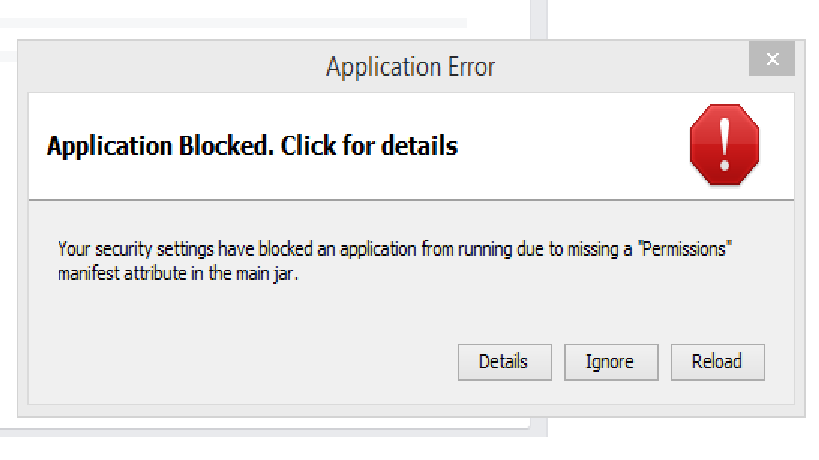Click the "Application Blocked. Click for details" heading
819x460 pixels.
(252, 147)
